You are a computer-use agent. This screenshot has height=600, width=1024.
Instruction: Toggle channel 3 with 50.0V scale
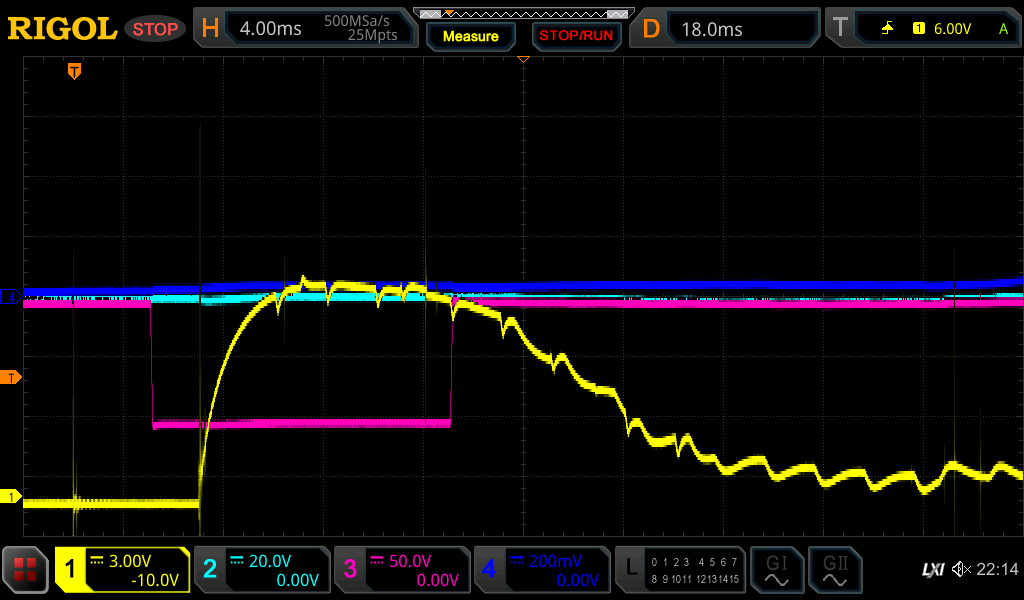click(402, 570)
